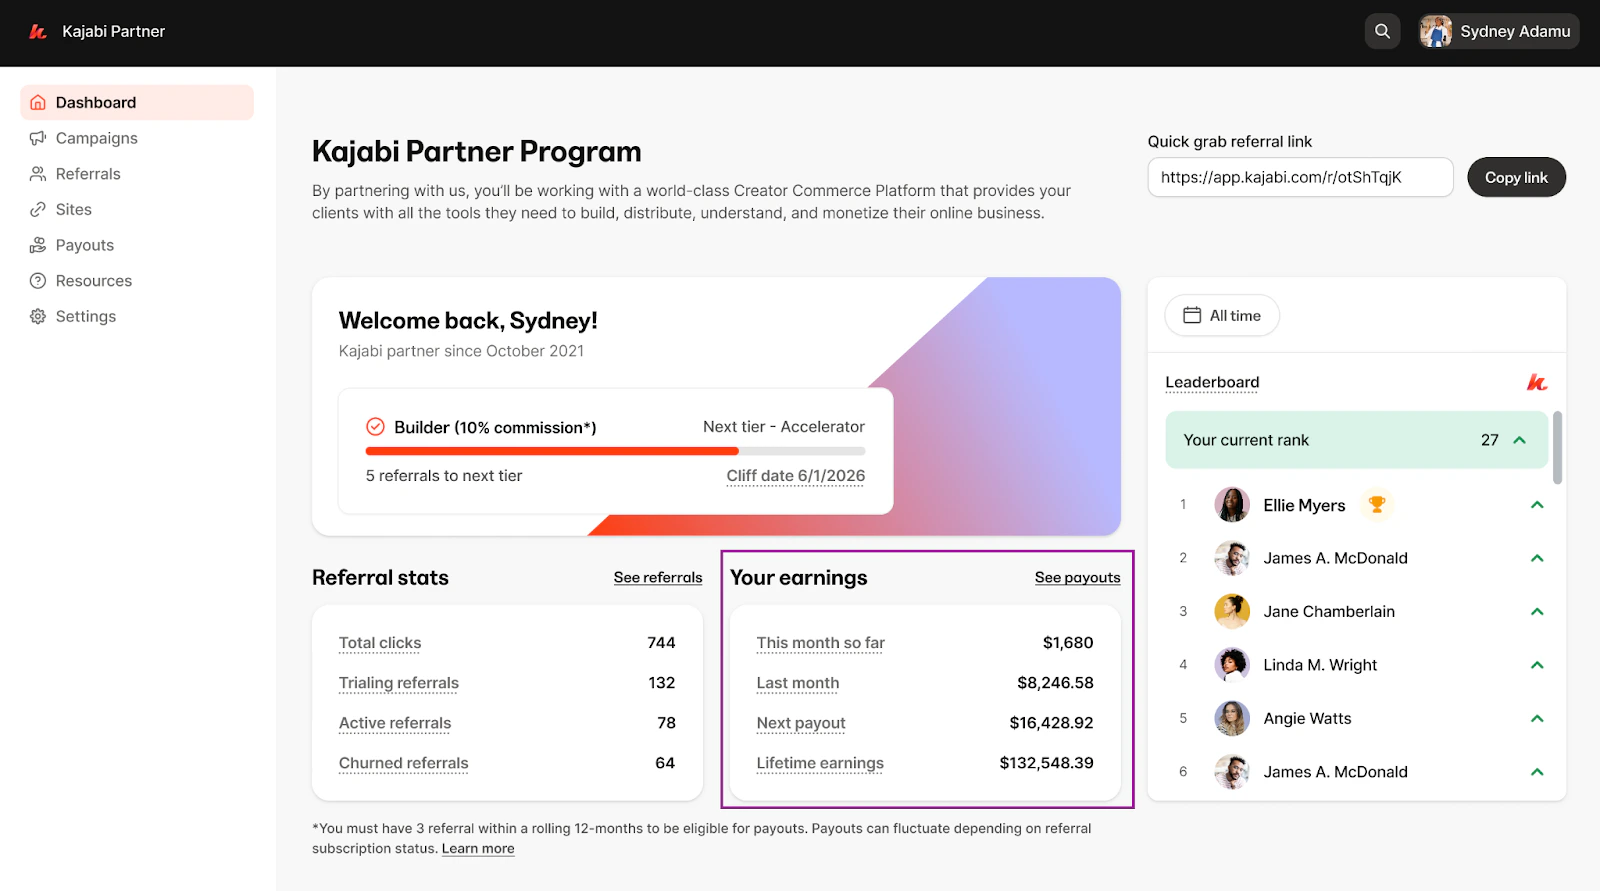Image resolution: width=1600 pixels, height=891 pixels.
Task: Click the calendar icon in All time
Action: click(x=1192, y=315)
